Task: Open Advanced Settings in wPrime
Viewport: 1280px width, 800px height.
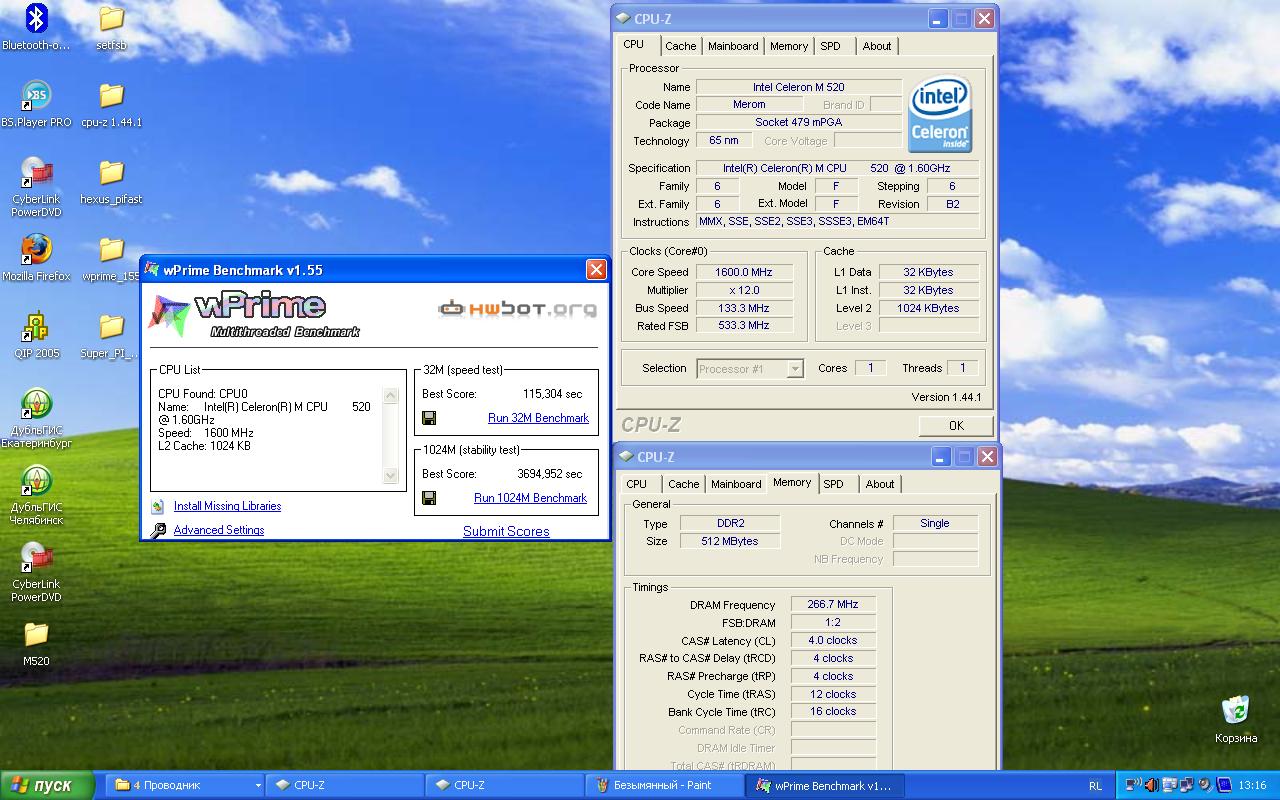Action: tap(219, 530)
